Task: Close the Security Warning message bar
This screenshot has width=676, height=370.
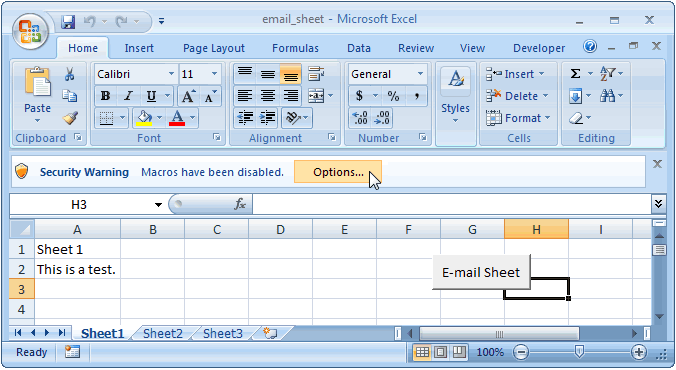Action: click(657, 164)
